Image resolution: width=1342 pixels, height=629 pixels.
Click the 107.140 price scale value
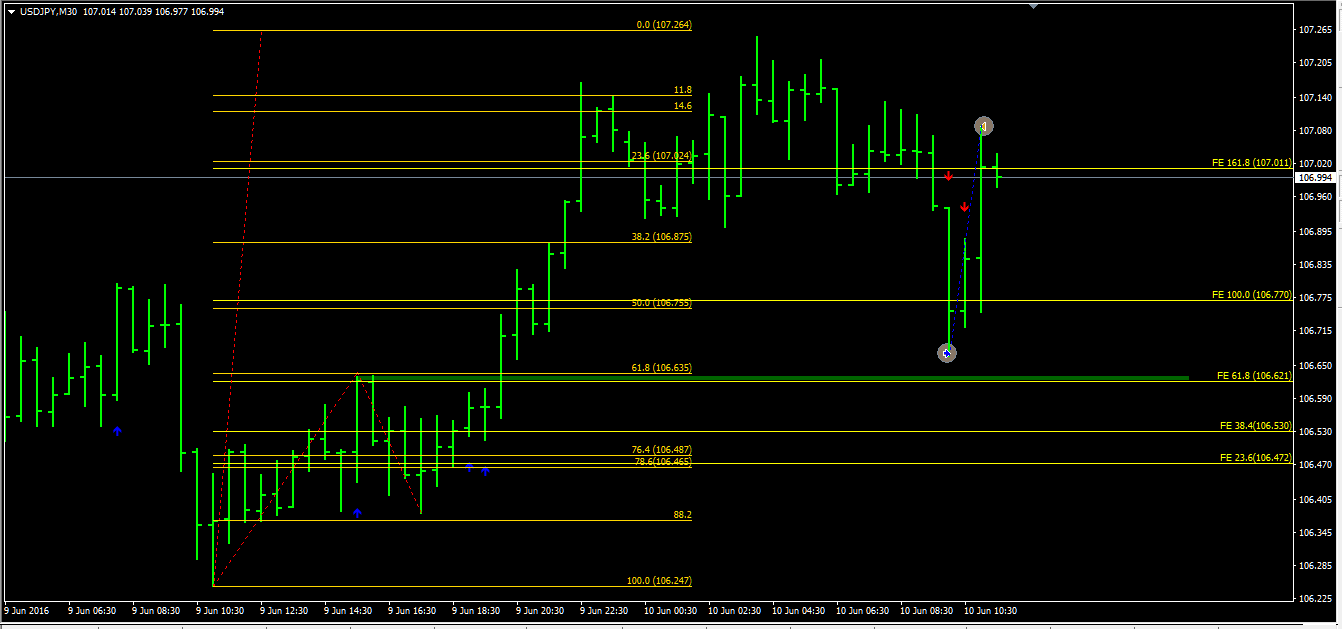tap(1315, 97)
